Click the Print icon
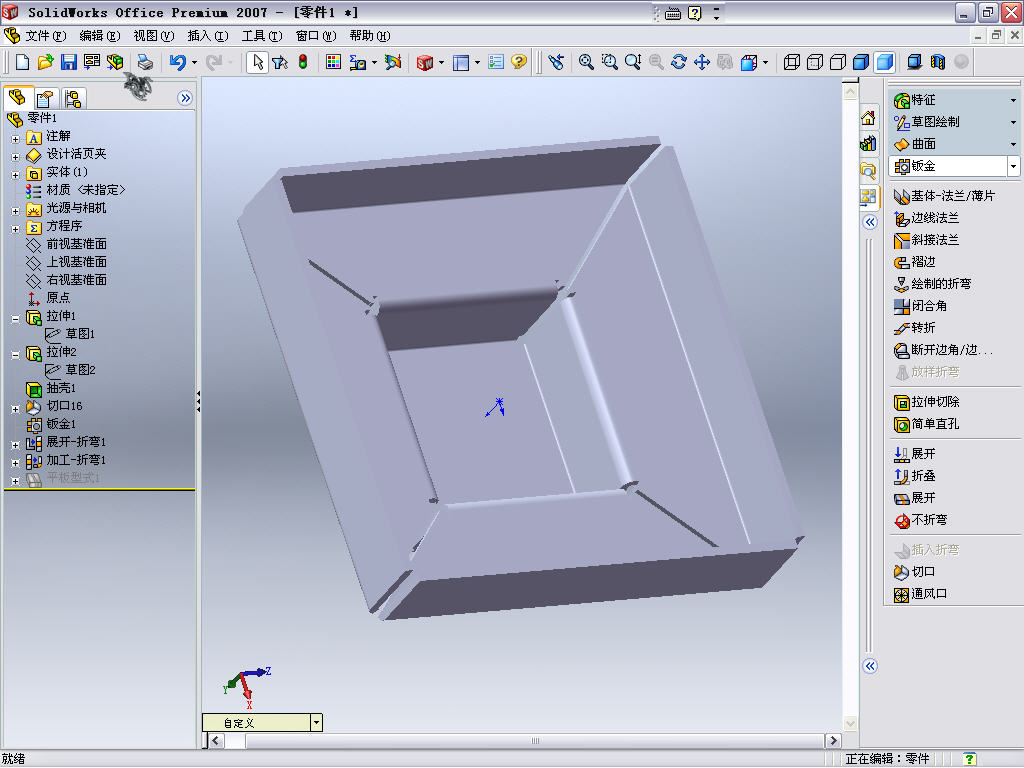The height and width of the screenshot is (768, 1024). (x=145, y=62)
